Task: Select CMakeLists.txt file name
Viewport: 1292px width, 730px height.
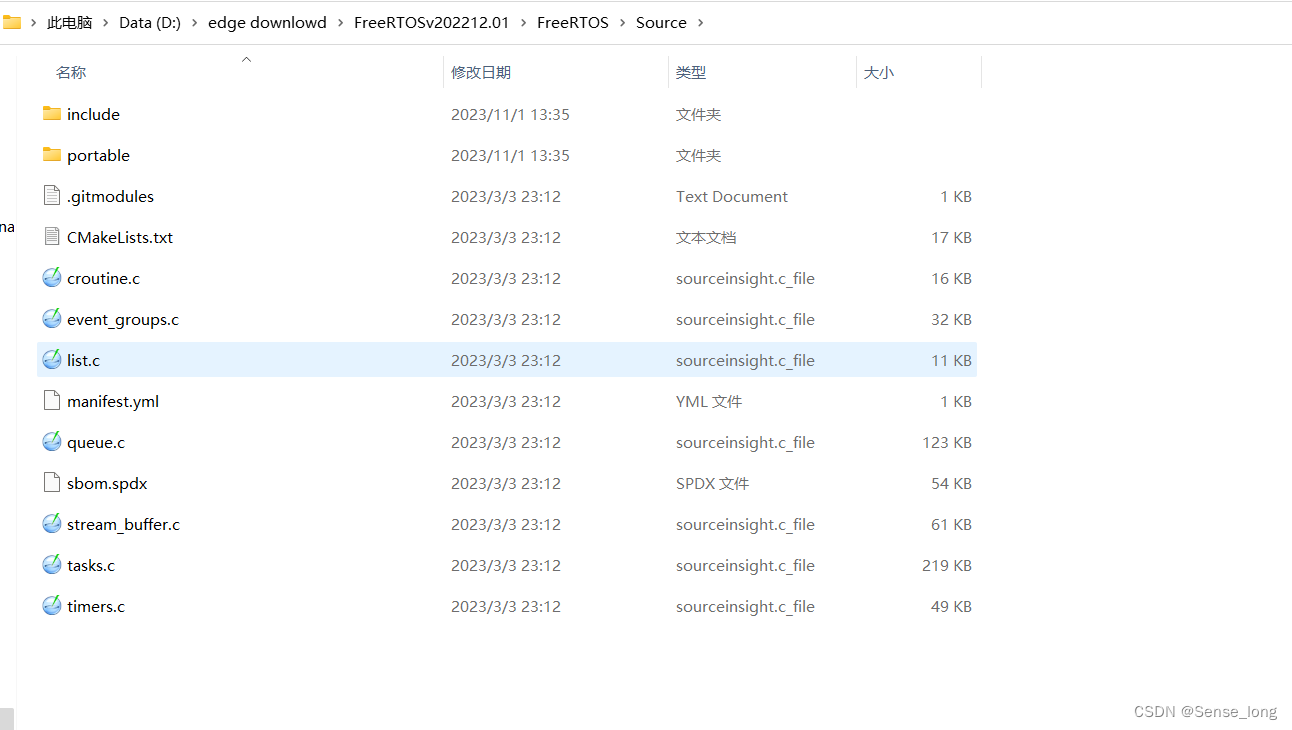Action: coord(120,237)
